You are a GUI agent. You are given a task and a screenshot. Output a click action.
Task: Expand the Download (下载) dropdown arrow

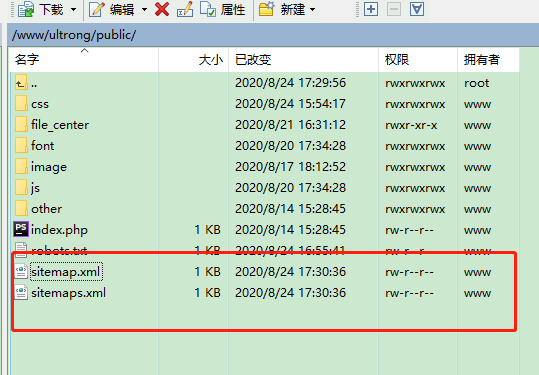tap(74, 10)
